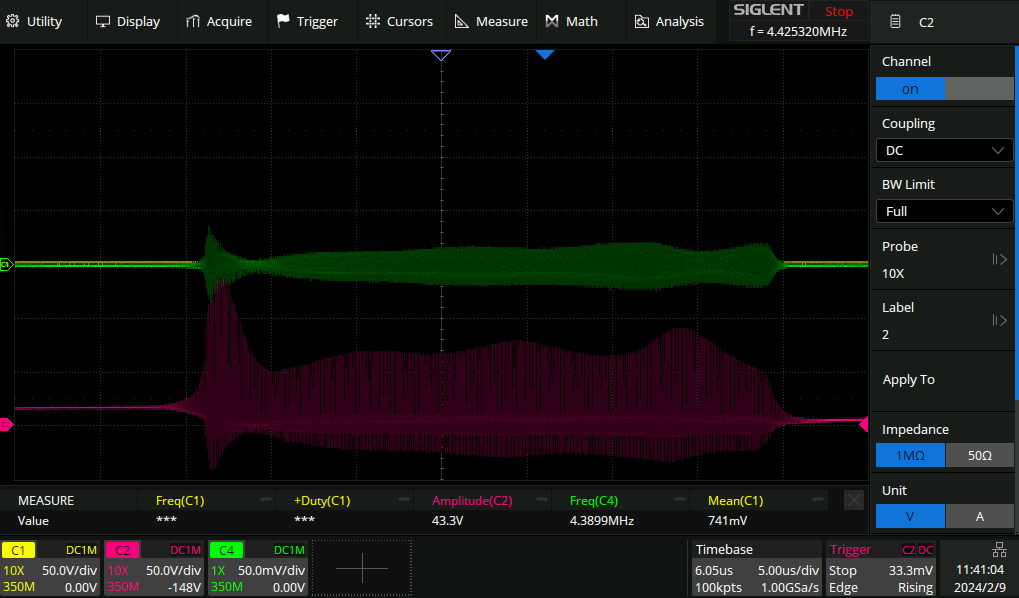
Task: Switch unit to A (amps)
Action: tap(980, 517)
